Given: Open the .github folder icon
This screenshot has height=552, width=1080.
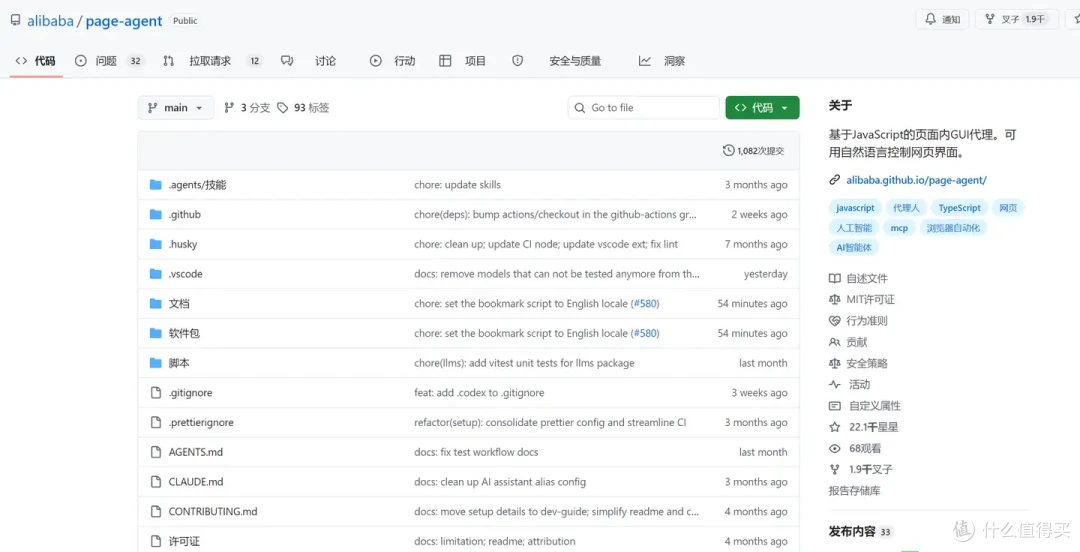Looking at the screenshot, I should click(156, 214).
